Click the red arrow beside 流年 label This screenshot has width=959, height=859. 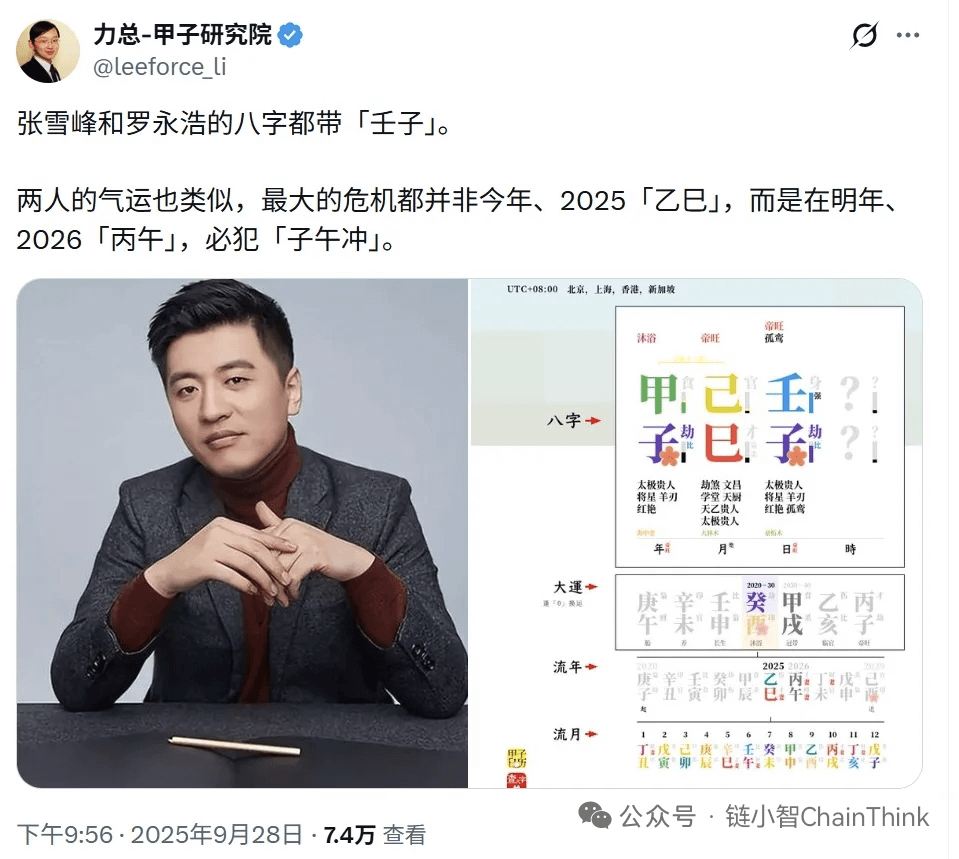591,667
